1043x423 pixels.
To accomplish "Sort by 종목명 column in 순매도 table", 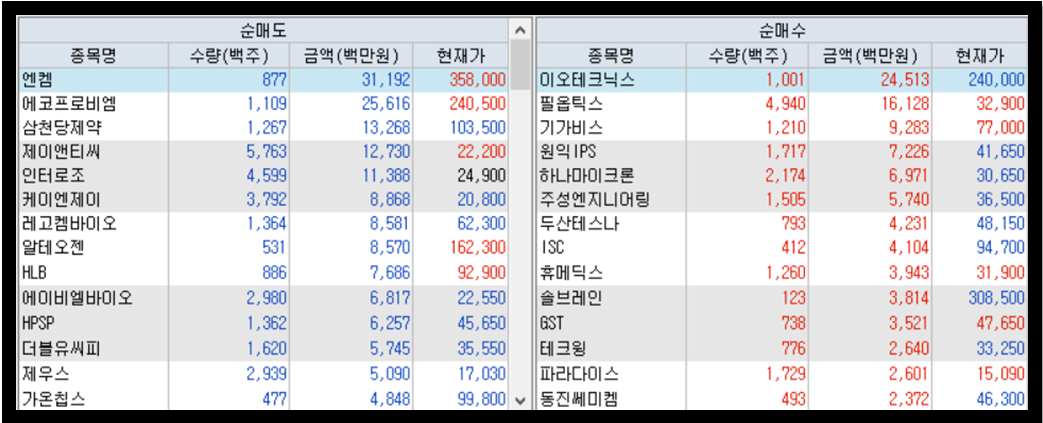I will (93, 55).
